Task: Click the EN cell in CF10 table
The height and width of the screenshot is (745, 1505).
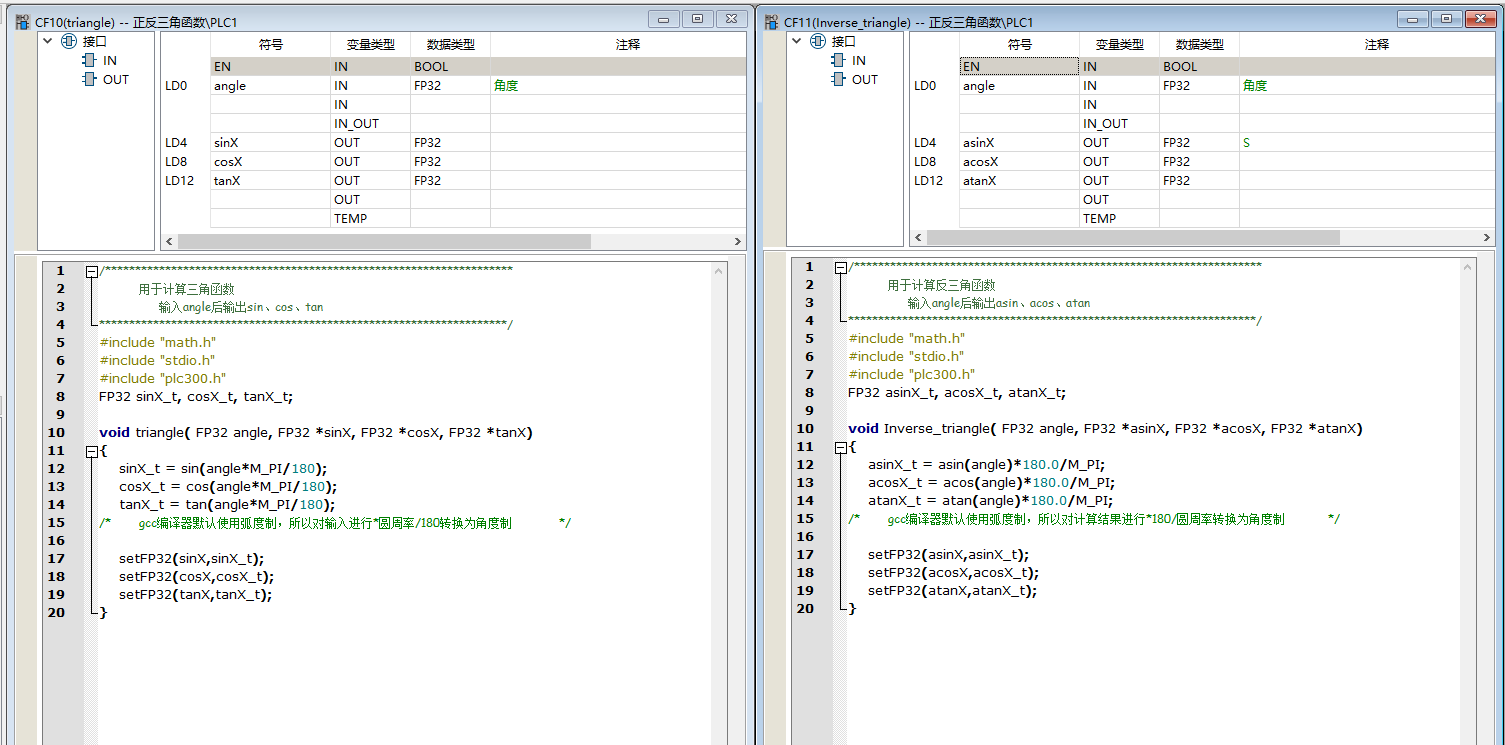Action: point(270,67)
